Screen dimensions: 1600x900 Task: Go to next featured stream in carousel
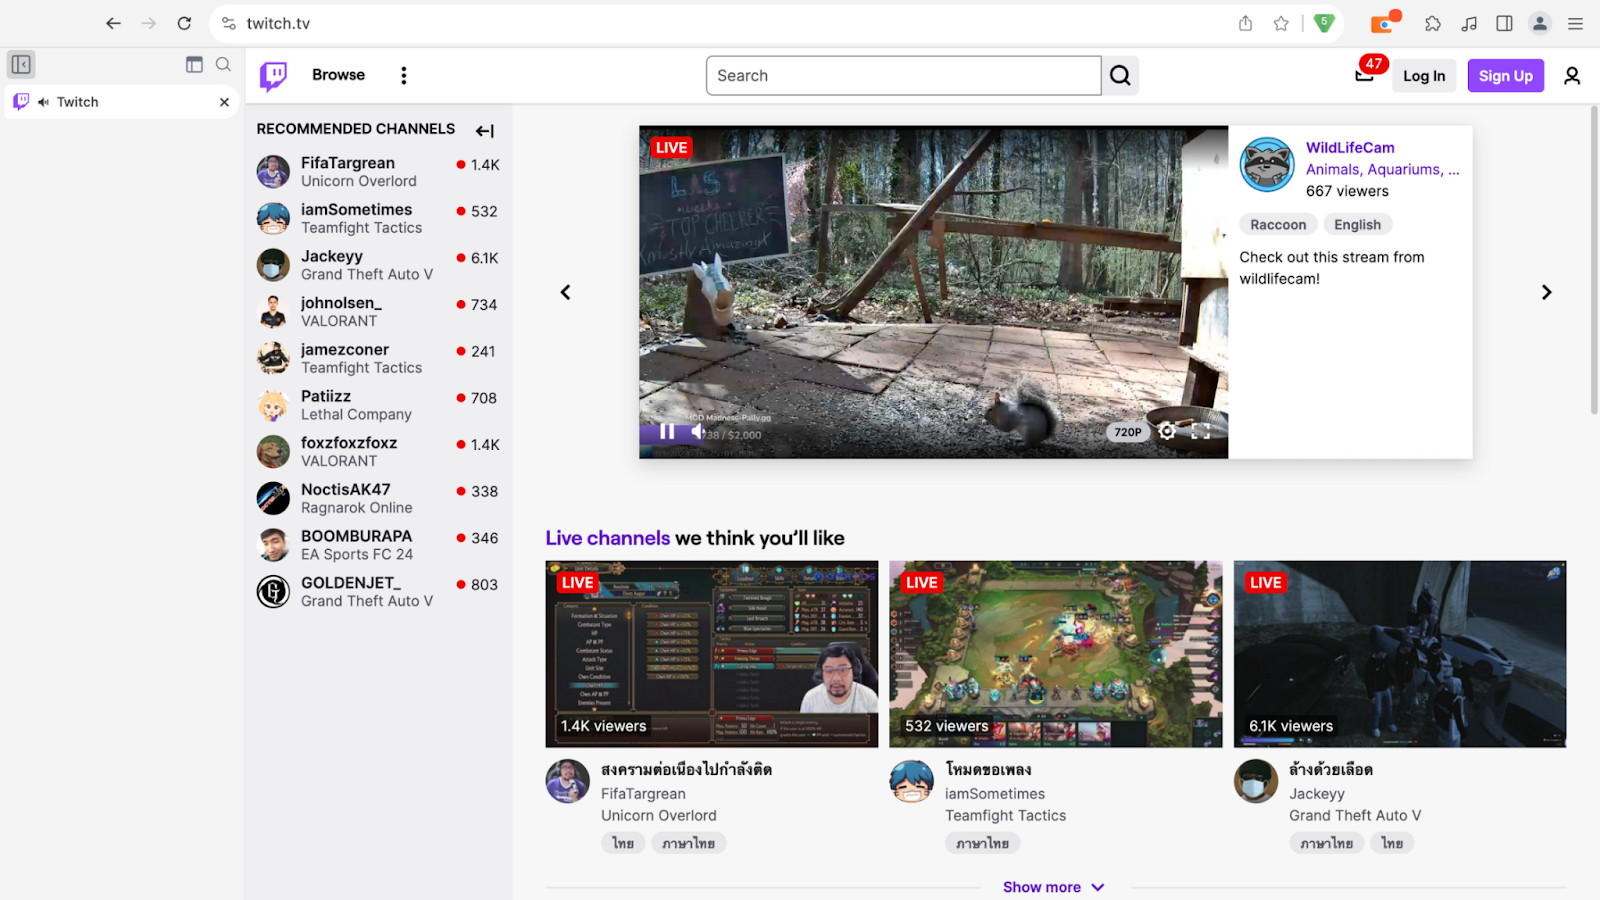(x=1547, y=292)
